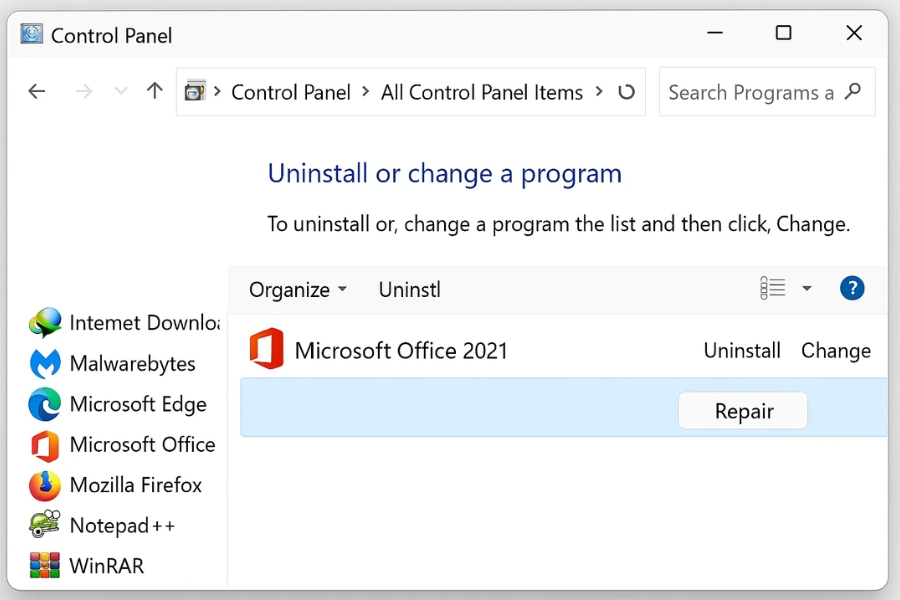Click the Internet Download Manager icon

click(45, 323)
